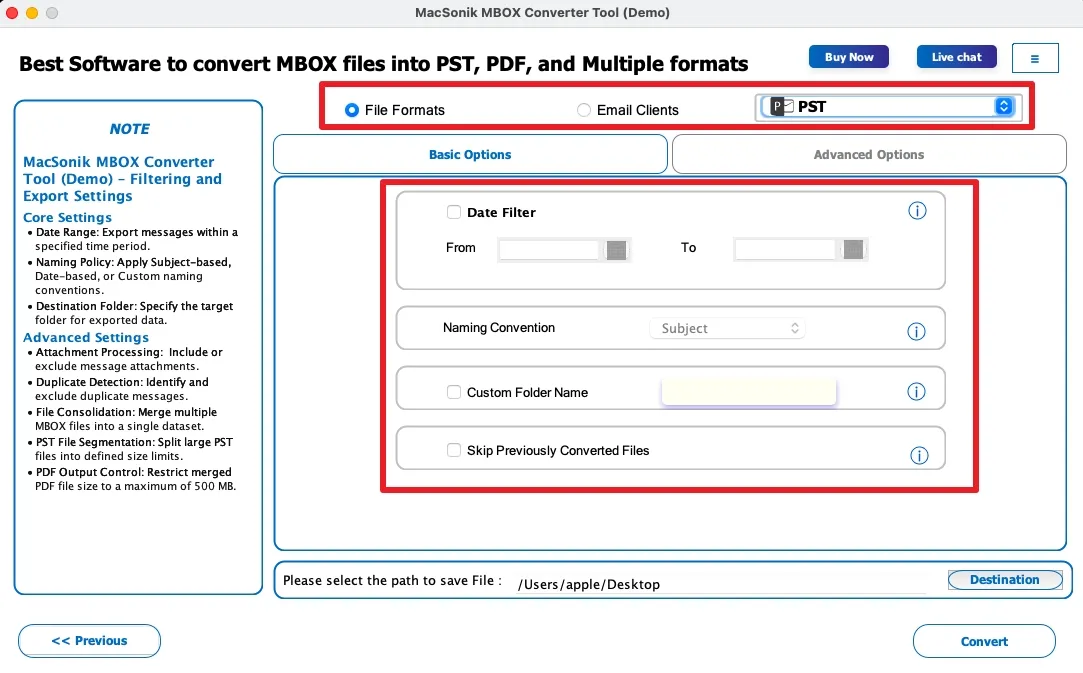This screenshot has width=1083, height=673.
Task: Click the Buy Now button
Action: click(x=849, y=57)
